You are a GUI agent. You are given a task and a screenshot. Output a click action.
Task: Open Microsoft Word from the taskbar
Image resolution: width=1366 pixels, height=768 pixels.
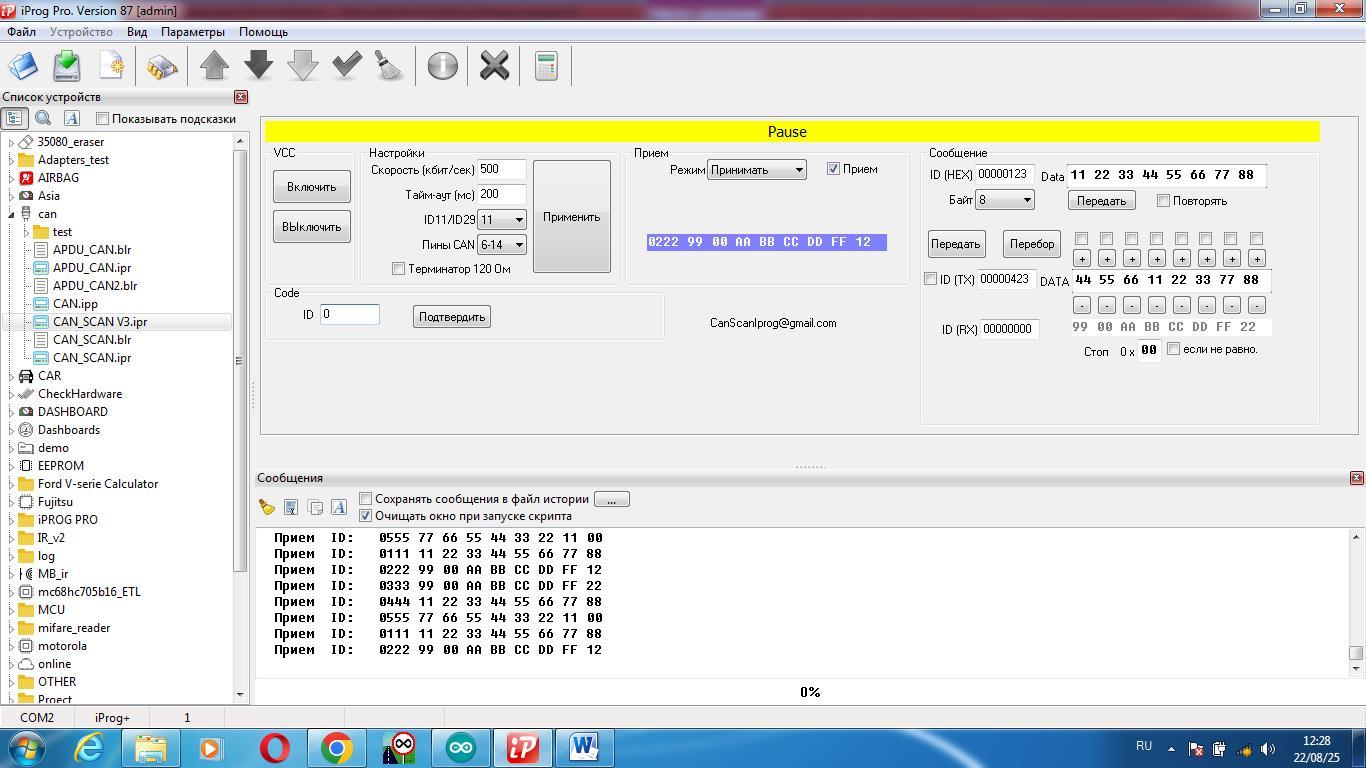tap(585, 748)
